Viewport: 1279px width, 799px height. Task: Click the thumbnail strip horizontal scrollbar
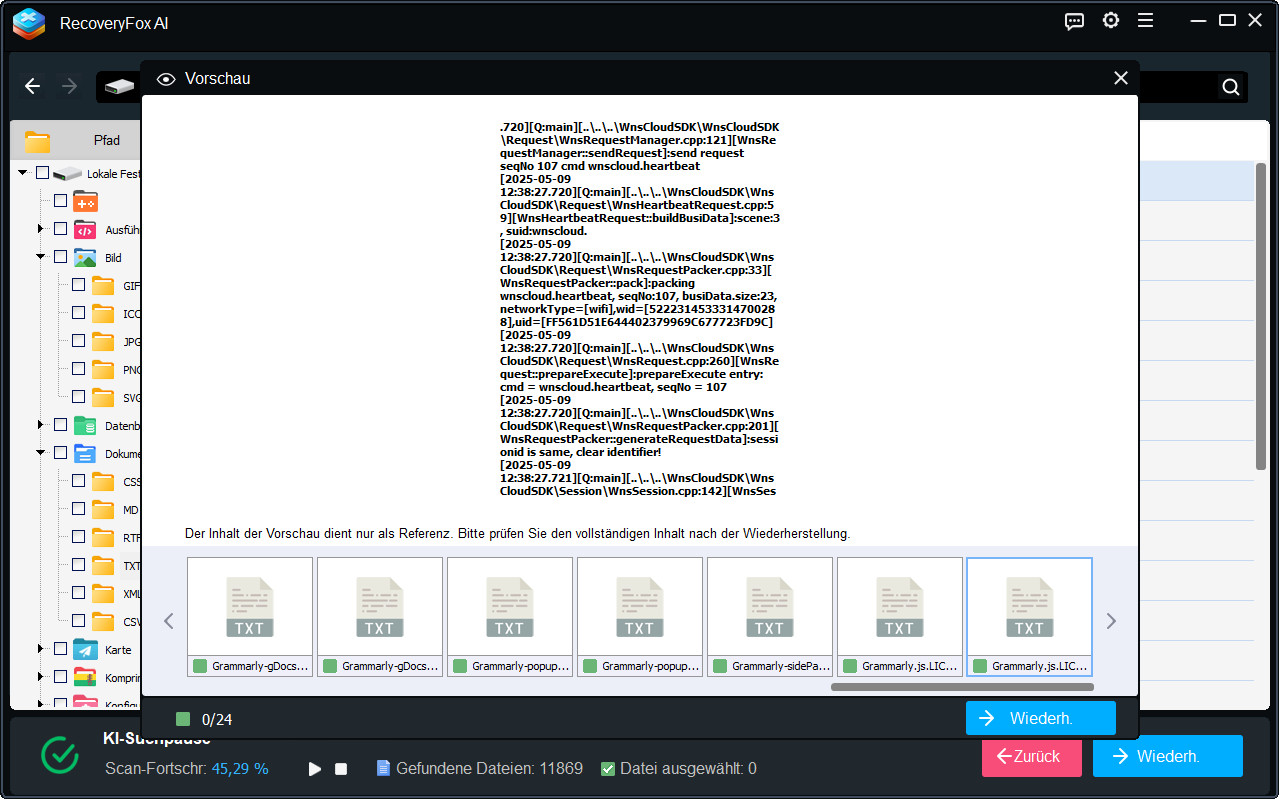tap(962, 687)
